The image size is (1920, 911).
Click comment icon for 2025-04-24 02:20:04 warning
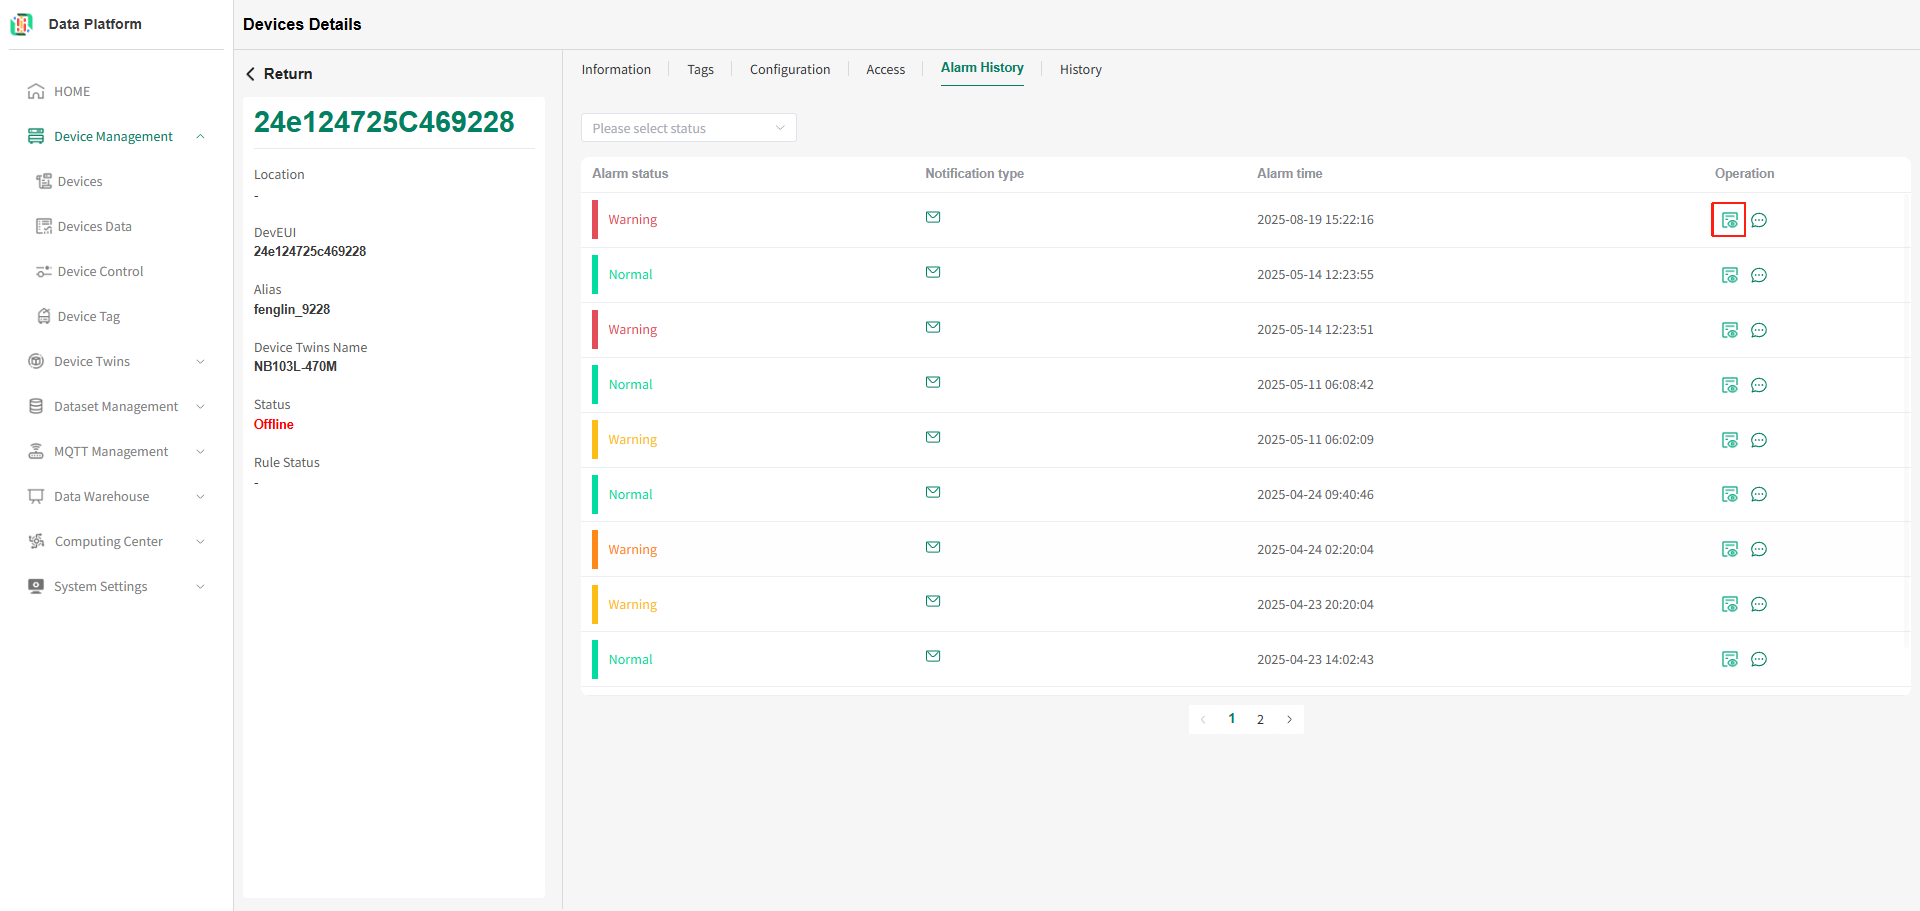1759,549
